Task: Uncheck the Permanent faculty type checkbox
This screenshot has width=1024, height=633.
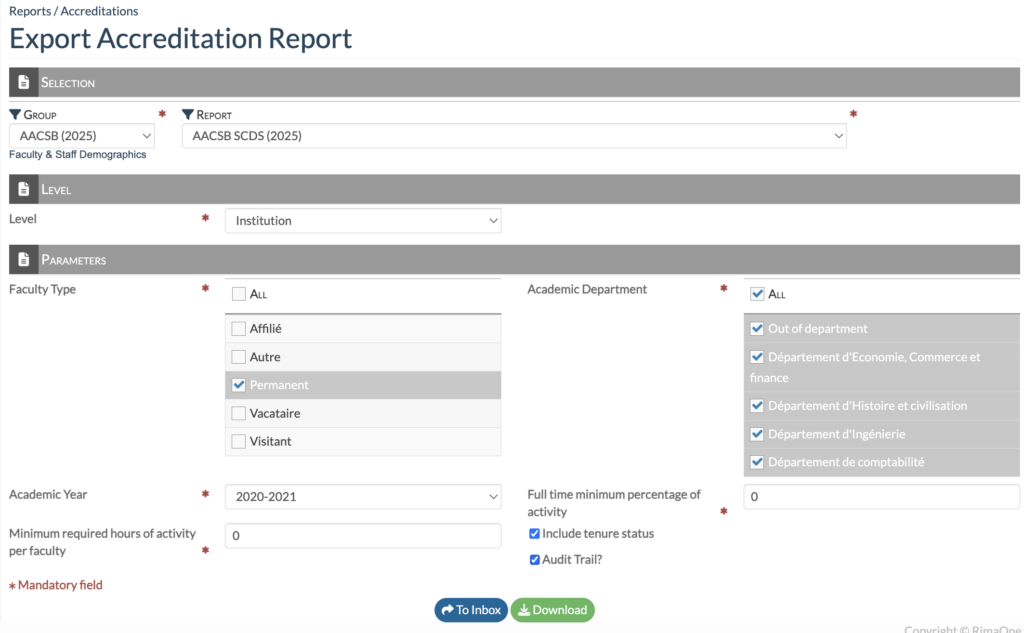Action: [238, 385]
